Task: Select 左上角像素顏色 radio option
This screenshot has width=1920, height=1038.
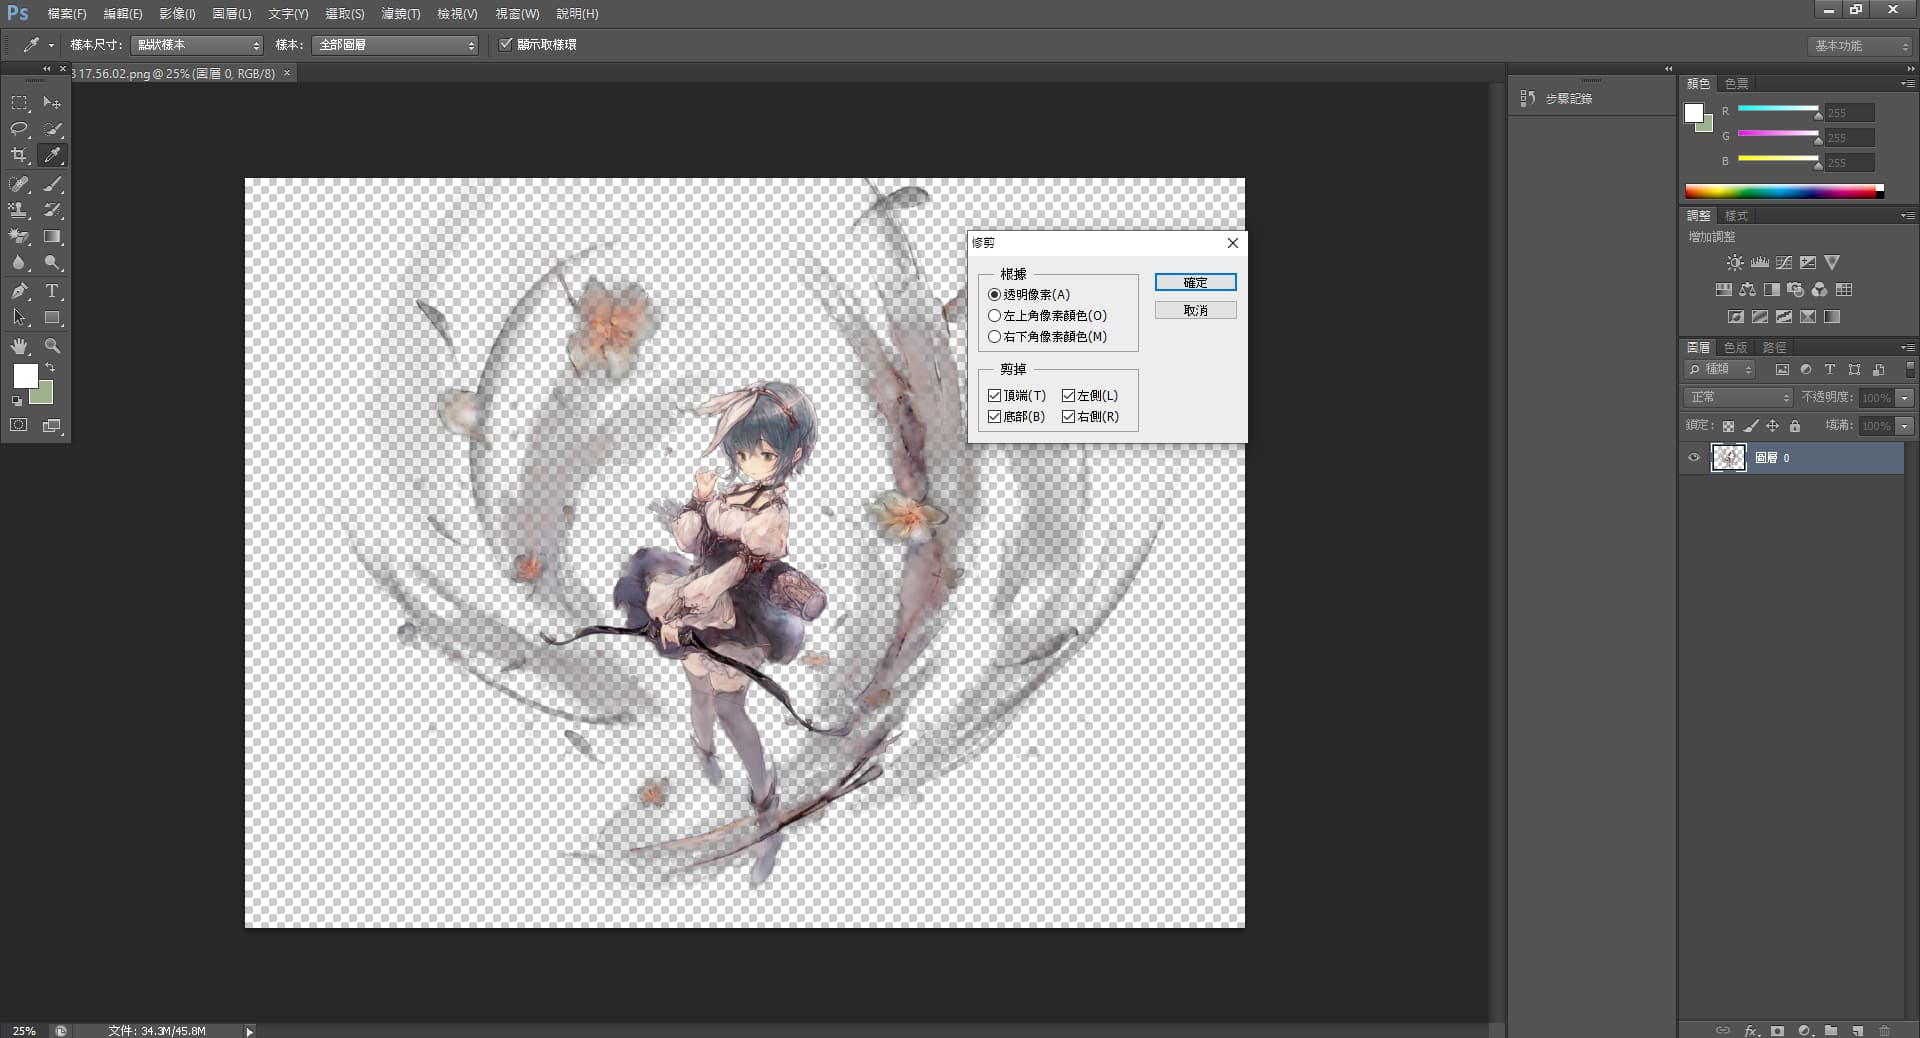Action: 994,316
